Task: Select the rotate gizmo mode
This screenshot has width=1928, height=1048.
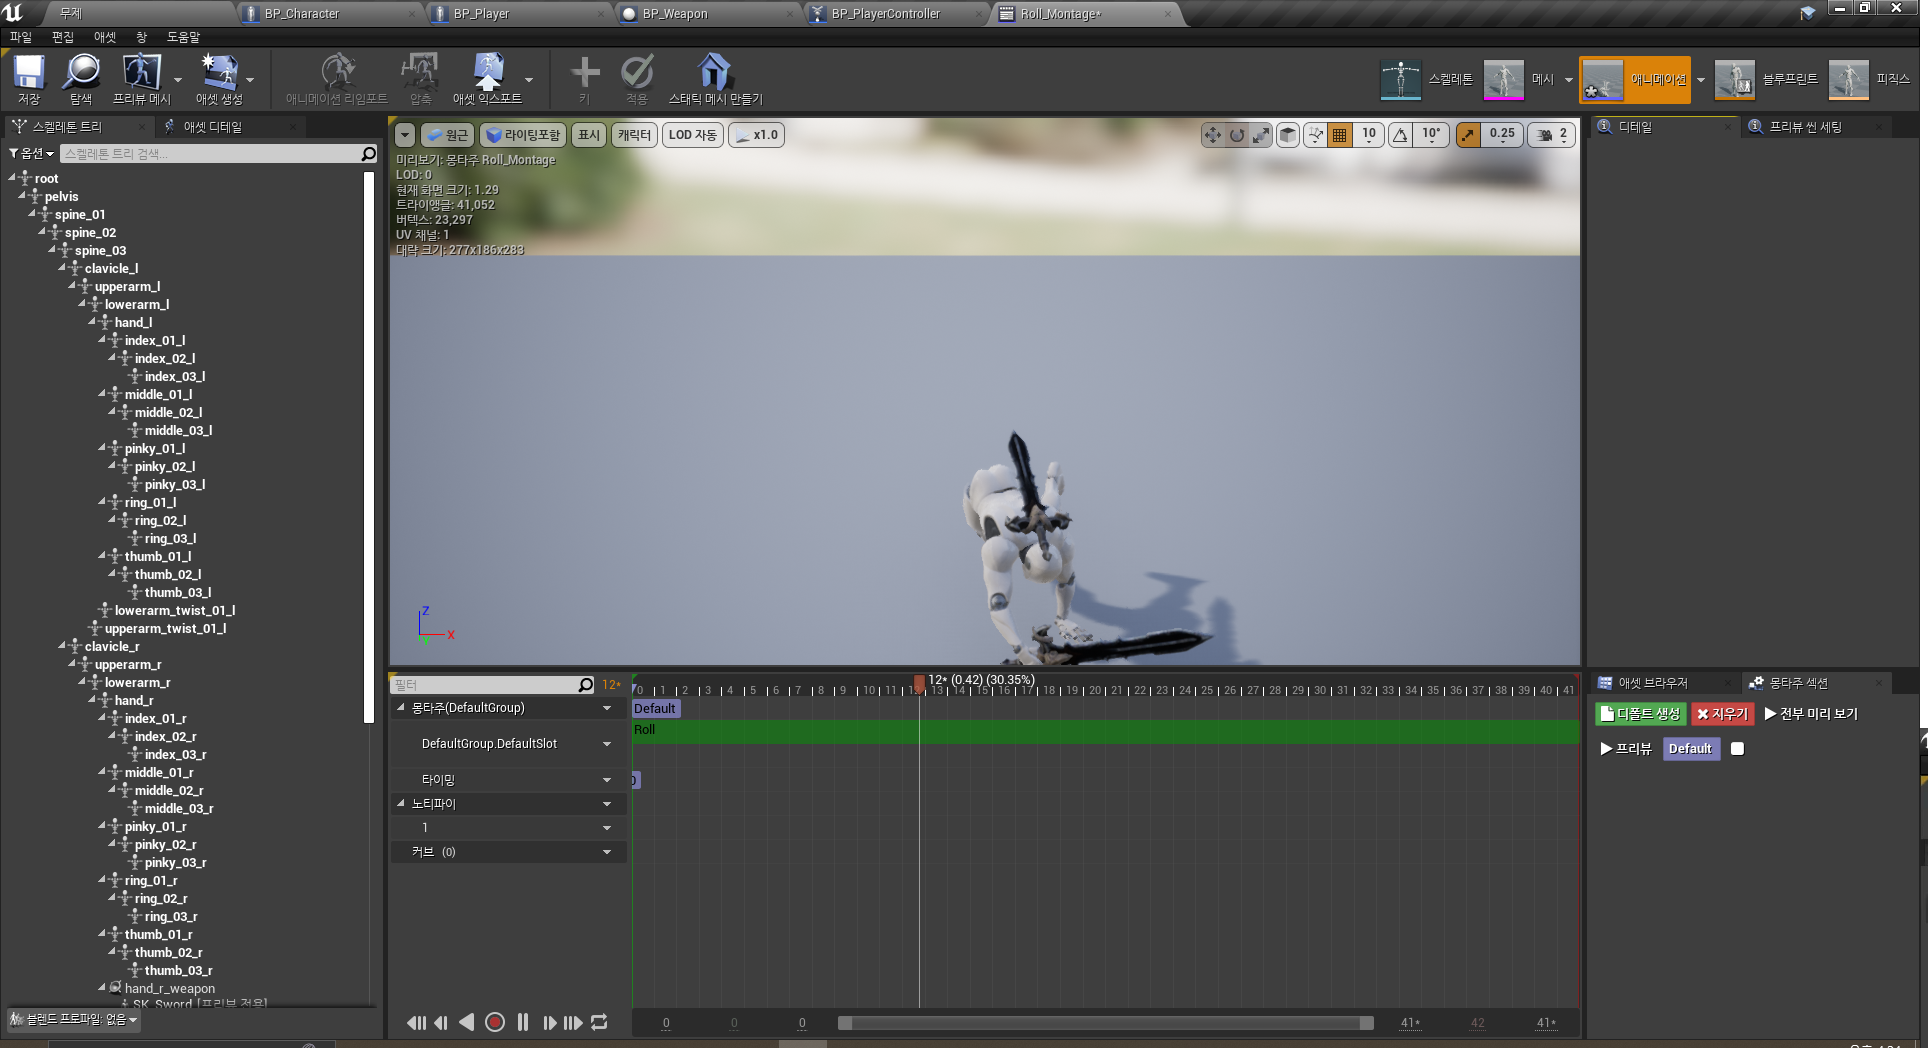Action: pos(1237,135)
